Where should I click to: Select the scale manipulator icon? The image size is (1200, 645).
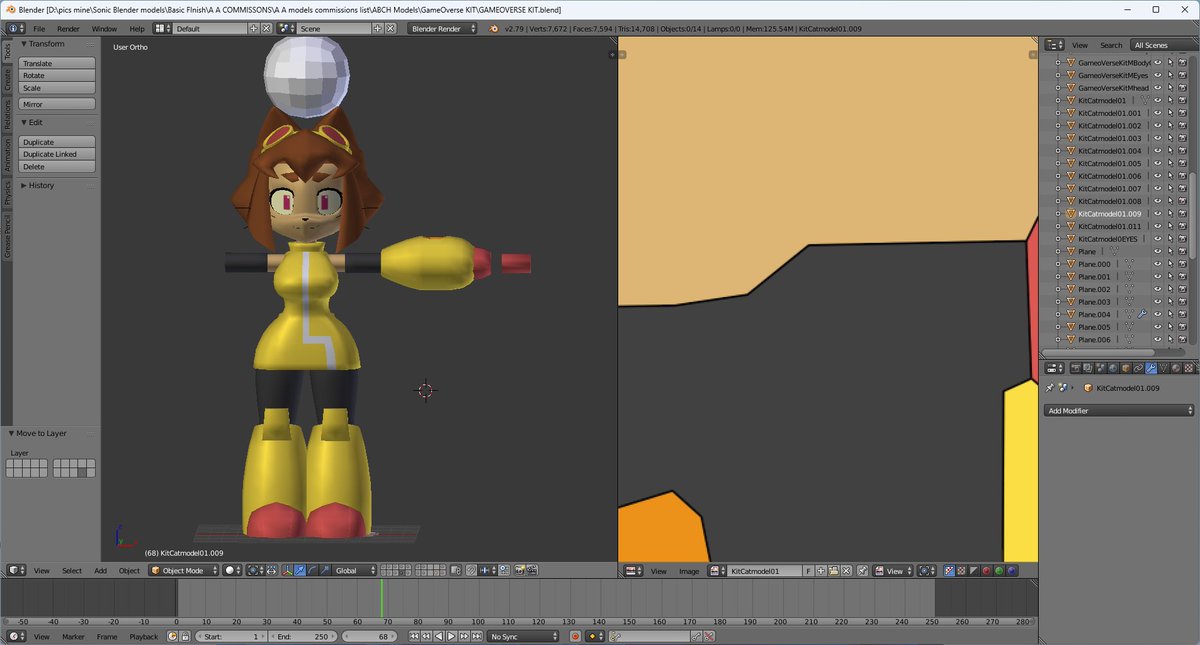(325, 570)
